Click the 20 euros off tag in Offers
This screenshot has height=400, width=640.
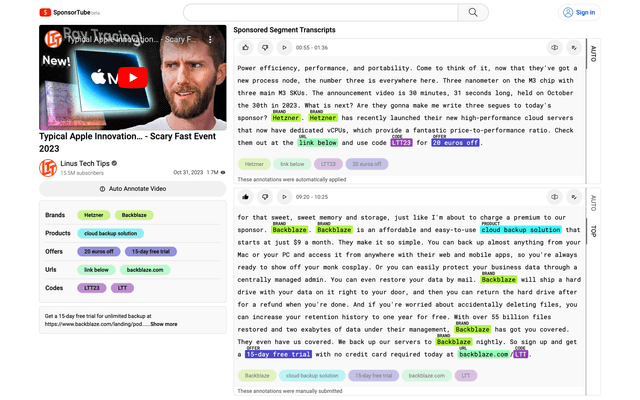click(99, 251)
